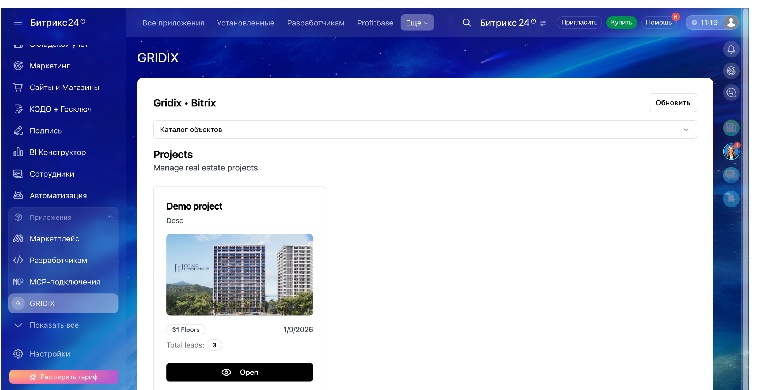Open the Помощь button
Screen dimensions: 760x390
[x=659, y=23]
